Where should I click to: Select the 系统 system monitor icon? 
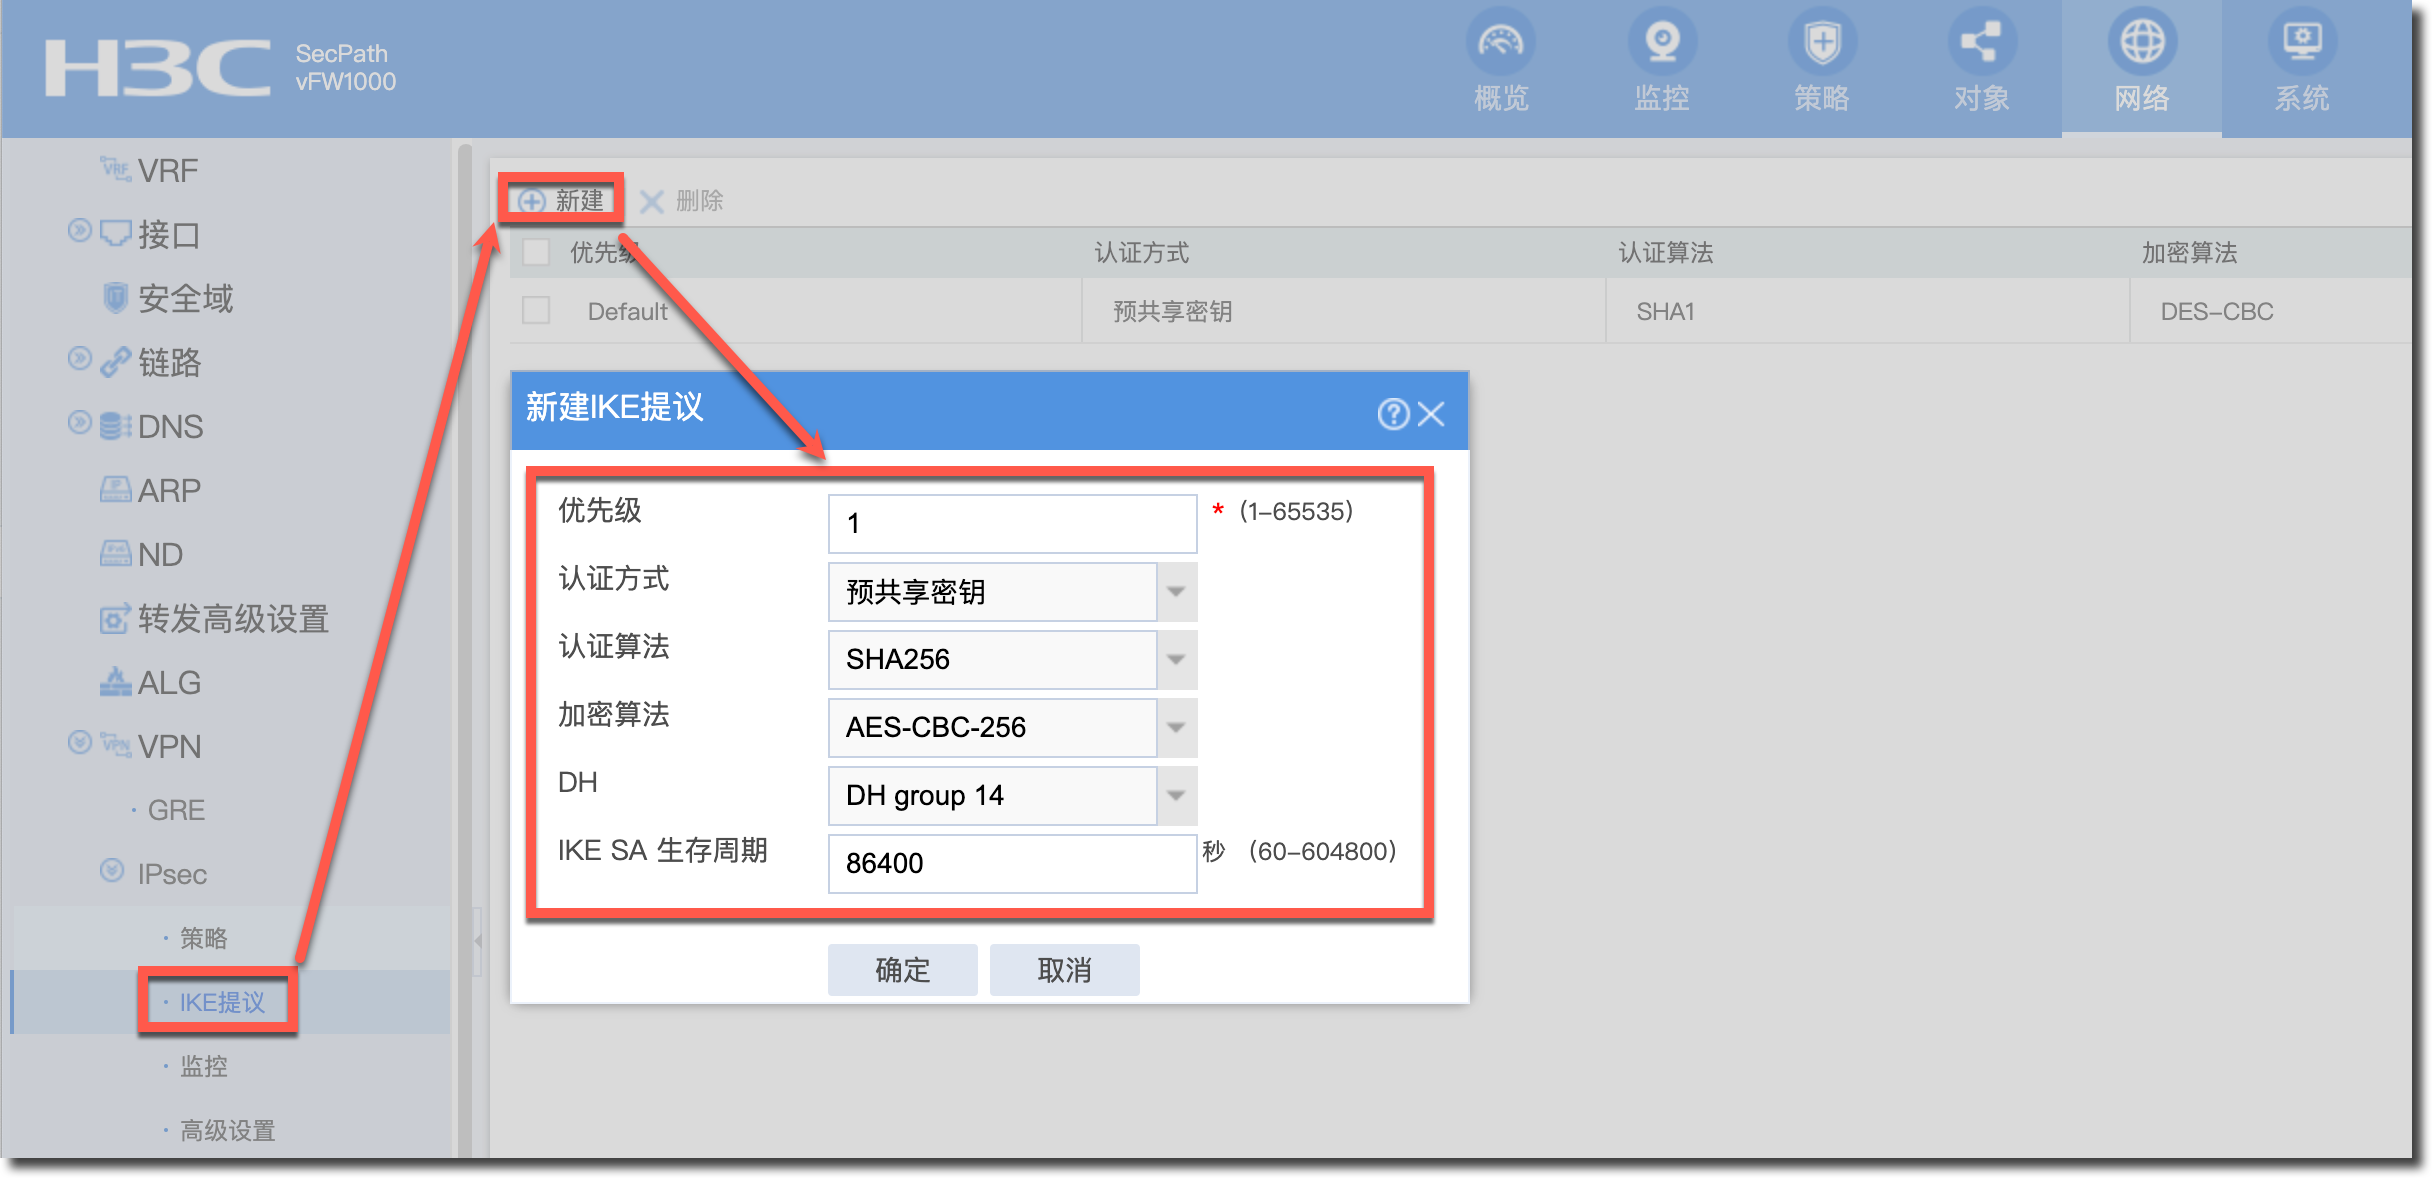[2301, 42]
